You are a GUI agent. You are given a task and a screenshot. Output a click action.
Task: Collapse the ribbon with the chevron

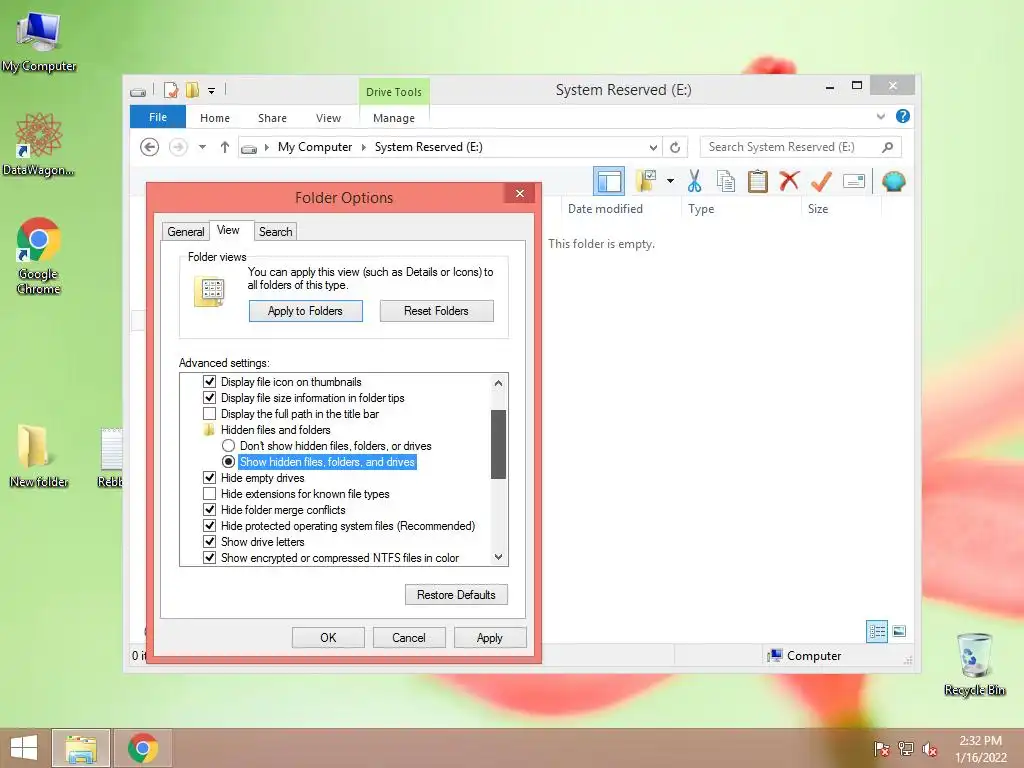(880, 116)
